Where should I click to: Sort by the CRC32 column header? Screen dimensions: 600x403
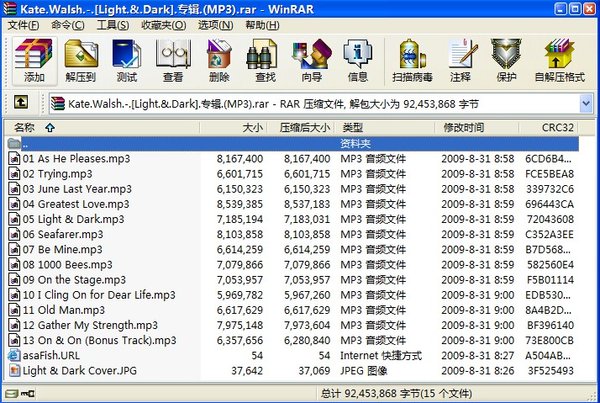548,127
